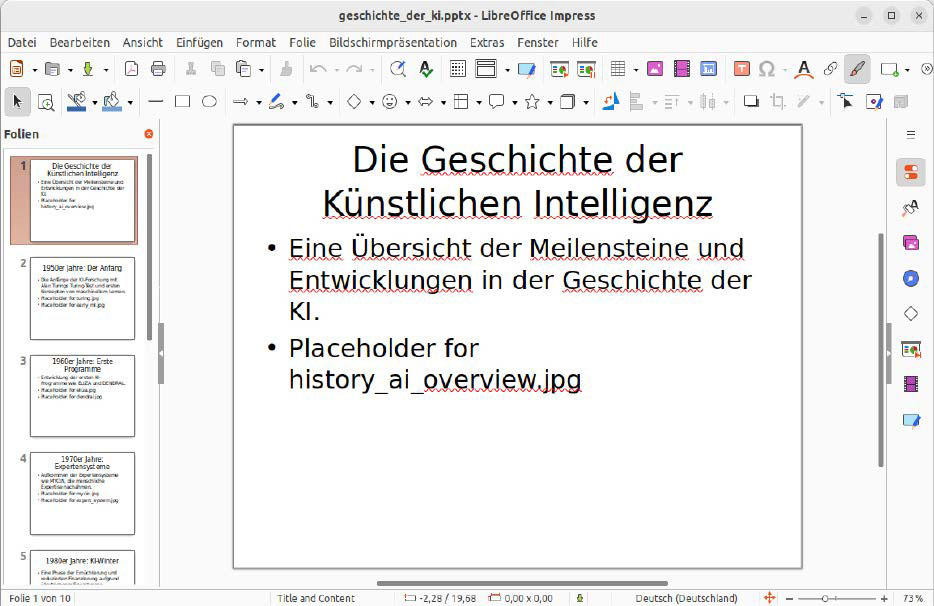Toggle the Rotate tool
The height and width of the screenshot is (606, 934).
[611, 102]
